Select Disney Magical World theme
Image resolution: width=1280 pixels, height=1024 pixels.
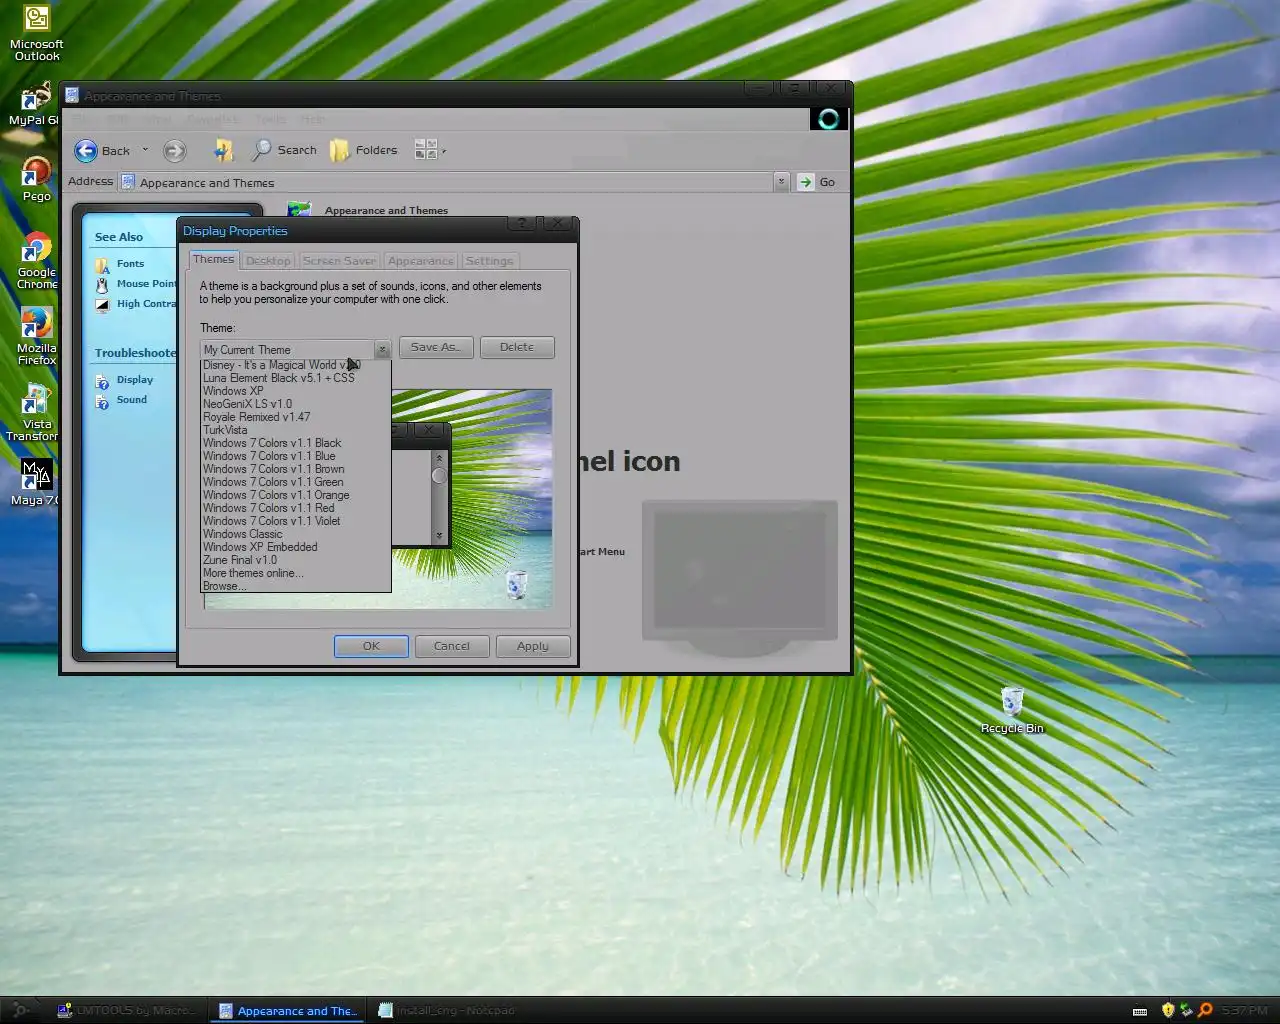(295, 365)
